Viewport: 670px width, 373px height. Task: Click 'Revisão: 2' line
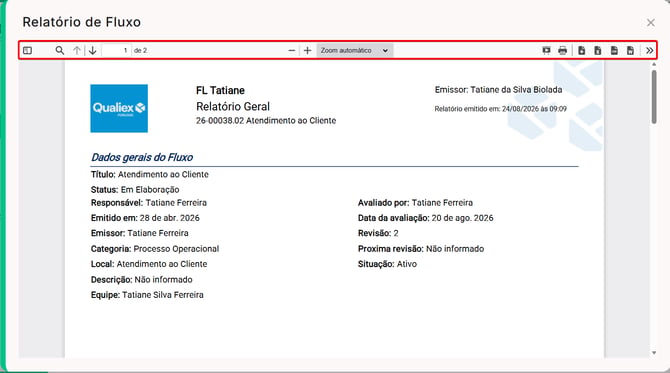[x=378, y=233]
